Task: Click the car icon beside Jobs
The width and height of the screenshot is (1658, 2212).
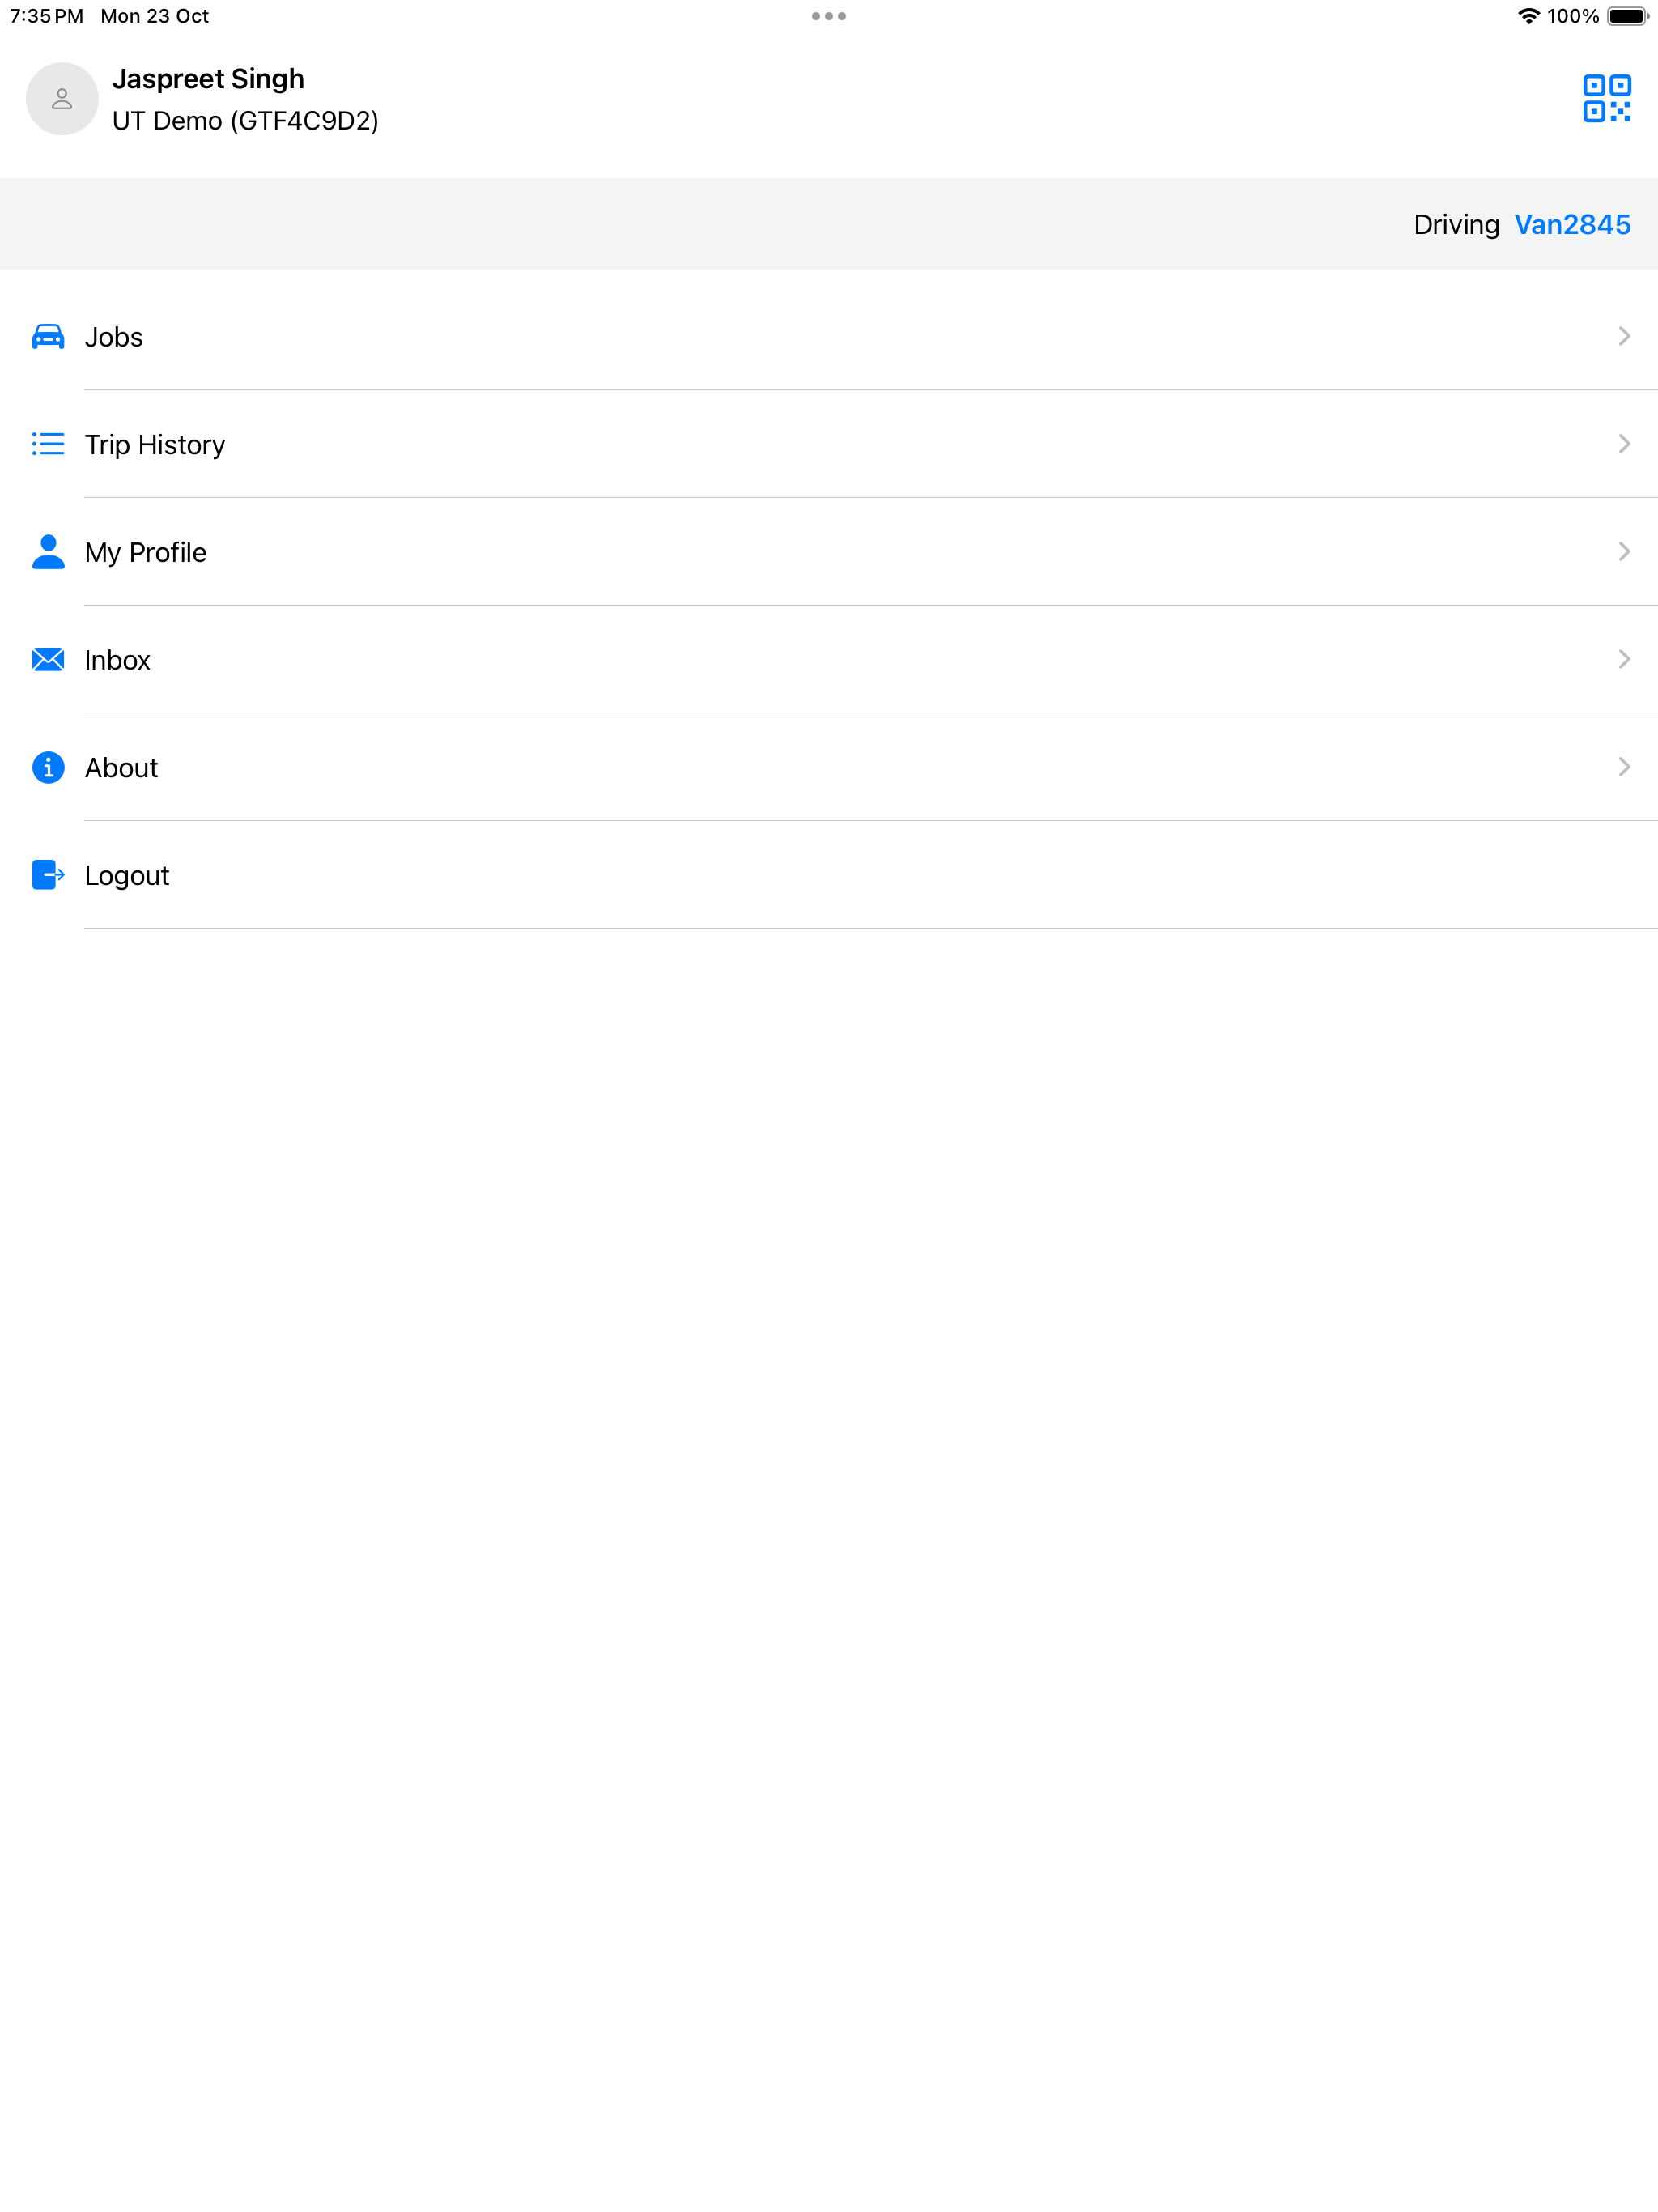Action: click(x=48, y=336)
